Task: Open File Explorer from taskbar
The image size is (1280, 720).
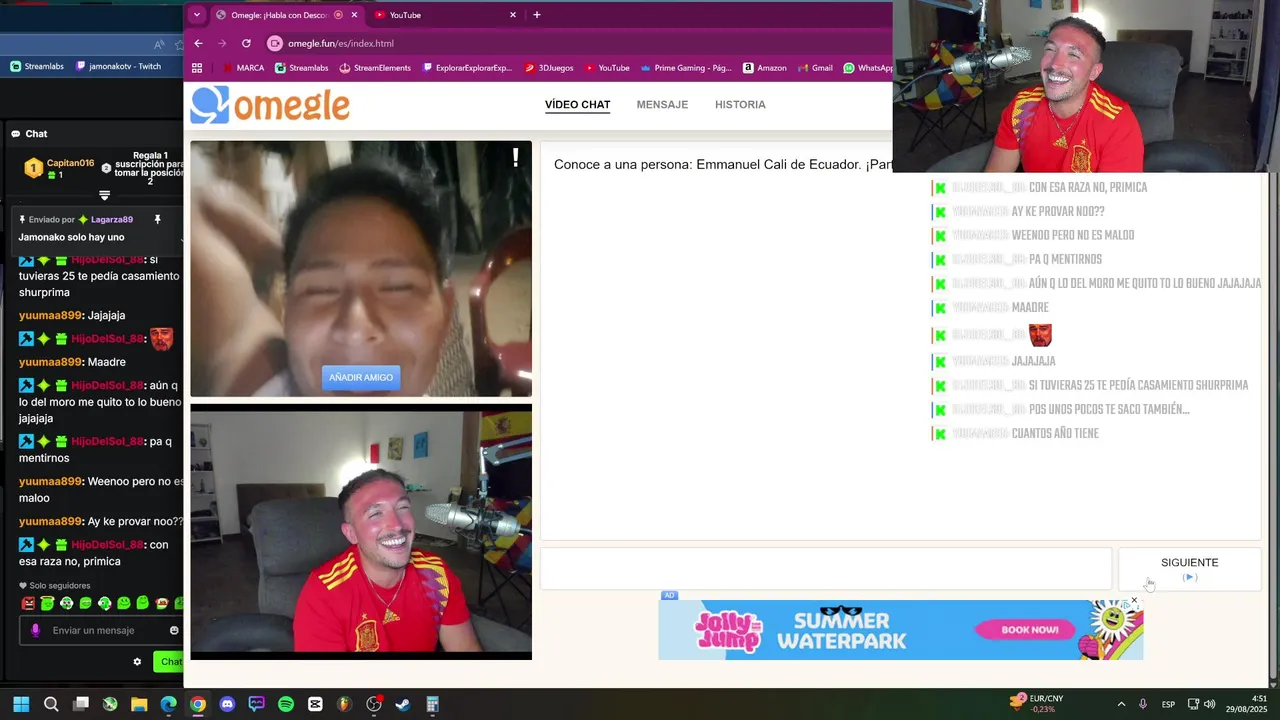Action: 139,704
